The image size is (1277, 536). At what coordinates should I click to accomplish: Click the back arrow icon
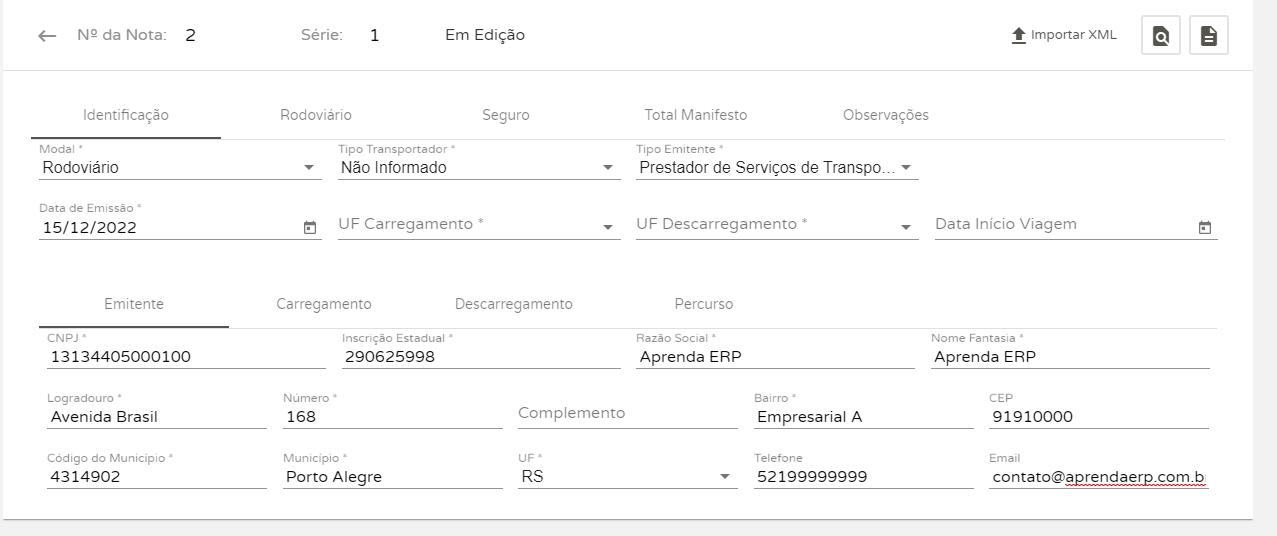(x=47, y=36)
